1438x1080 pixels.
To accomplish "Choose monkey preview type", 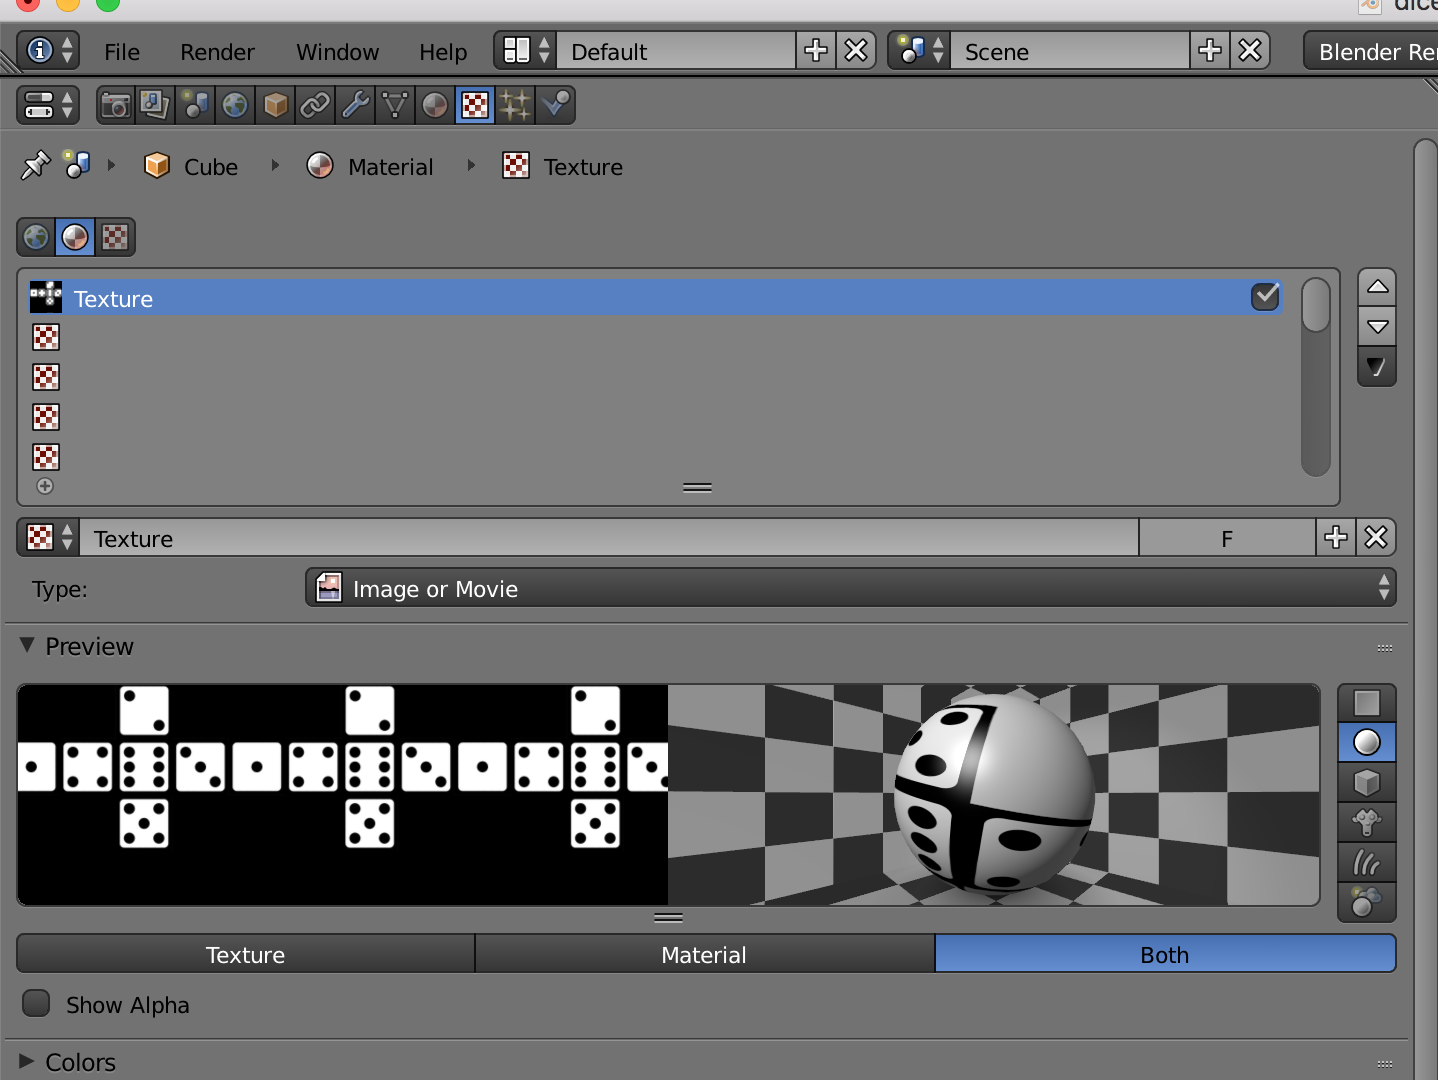I will [x=1367, y=823].
